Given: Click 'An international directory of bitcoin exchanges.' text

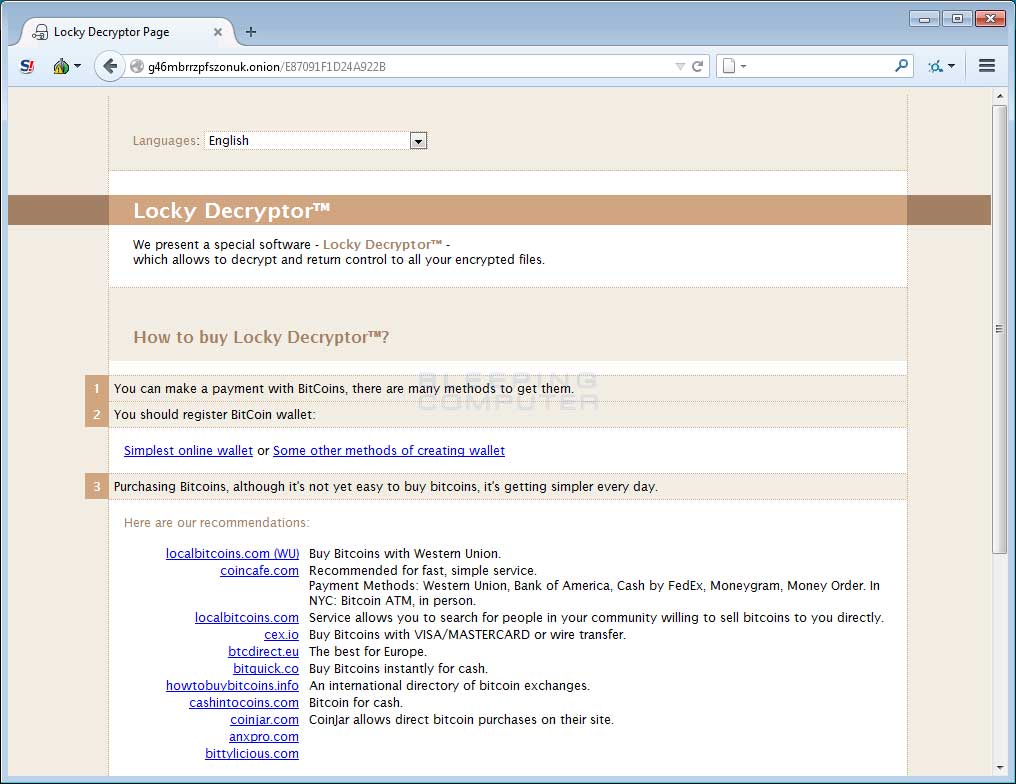Looking at the screenshot, I should tap(450, 685).
